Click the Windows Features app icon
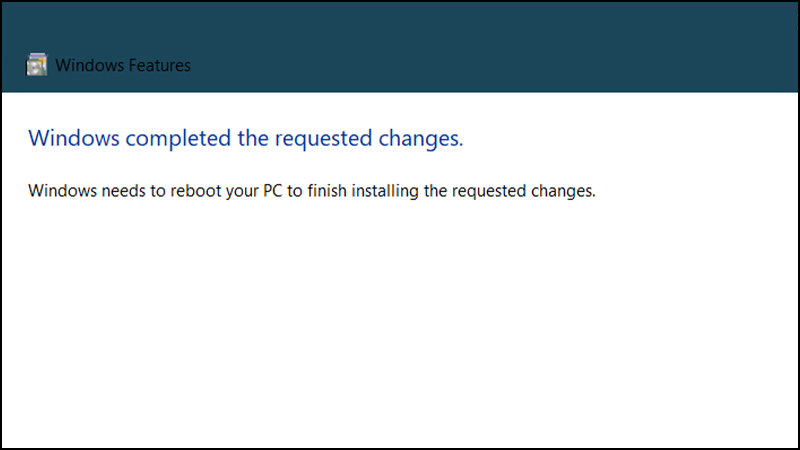 pos(37,65)
